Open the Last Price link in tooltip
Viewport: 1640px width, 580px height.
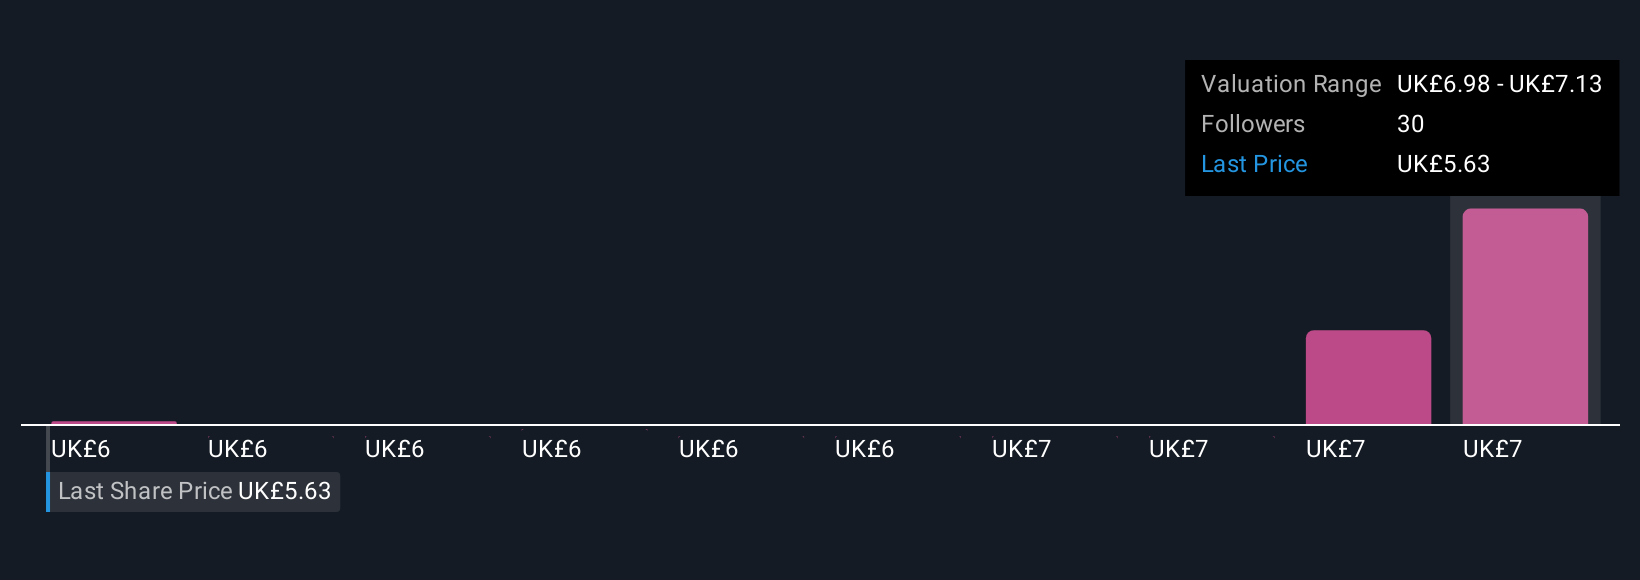coord(1254,164)
